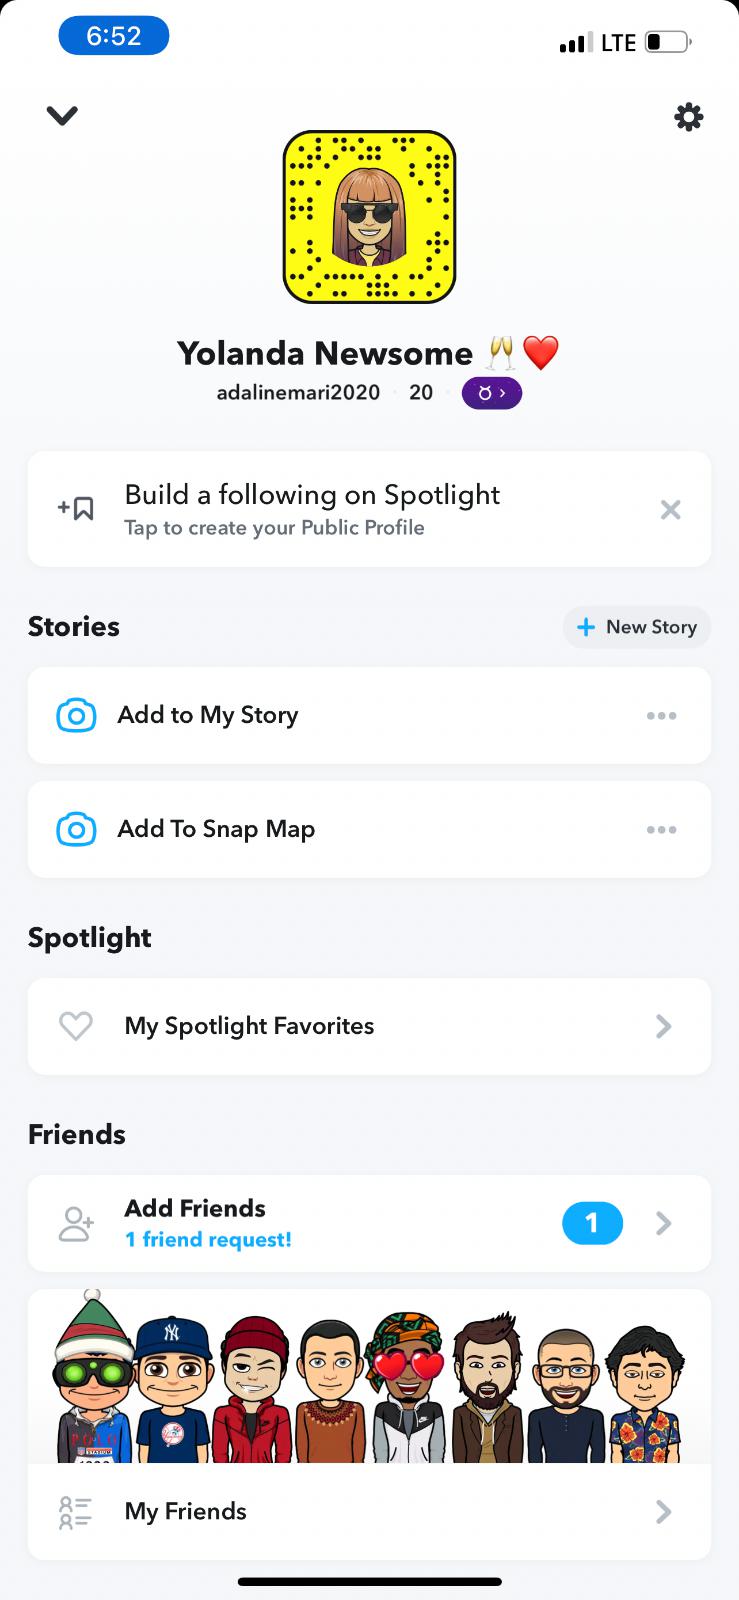Image resolution: width=739 pixels, height=1600 pixels.
Task: Expand Spotlight Favorites using its chevron
Action: [663, 1026]
